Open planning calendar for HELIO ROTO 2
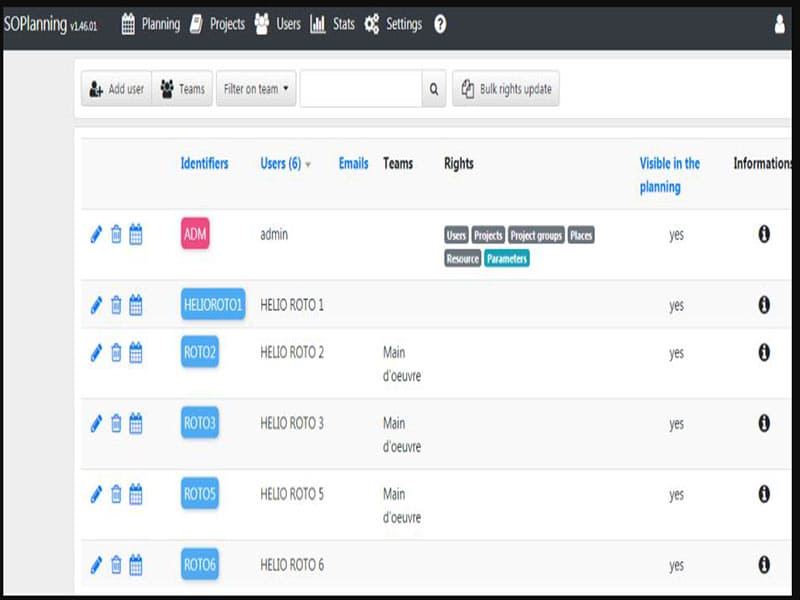 136,353
